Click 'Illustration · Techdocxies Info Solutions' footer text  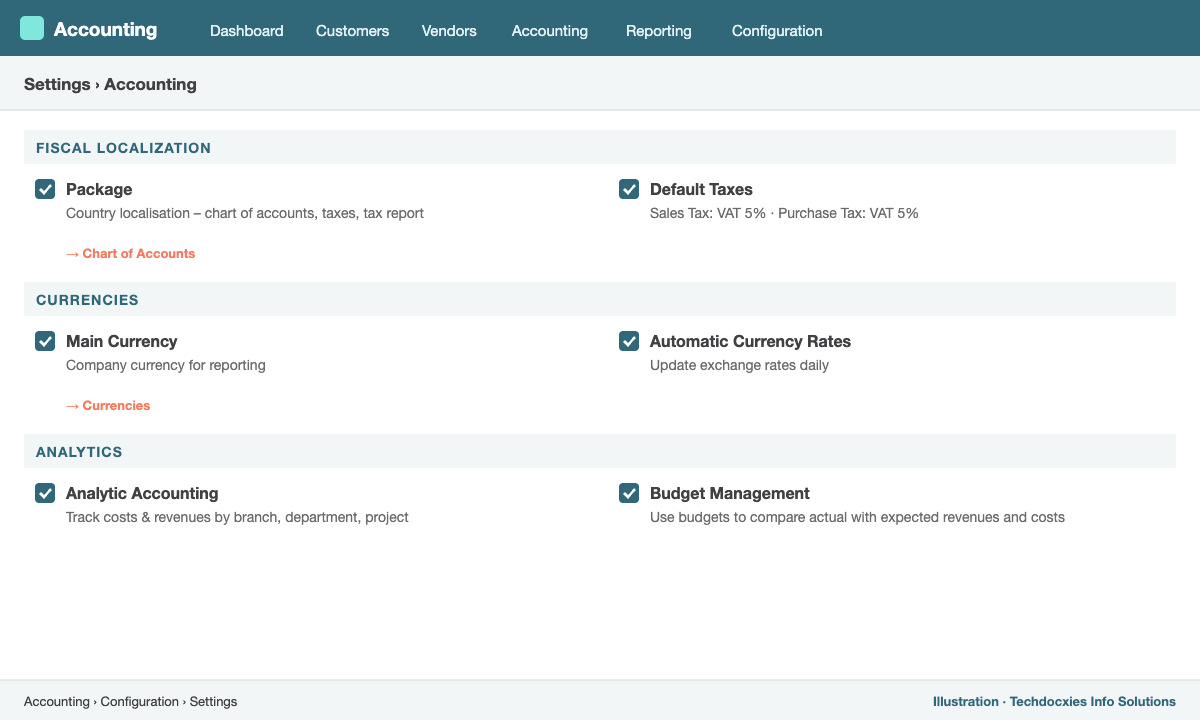[x=1054, y=701]
